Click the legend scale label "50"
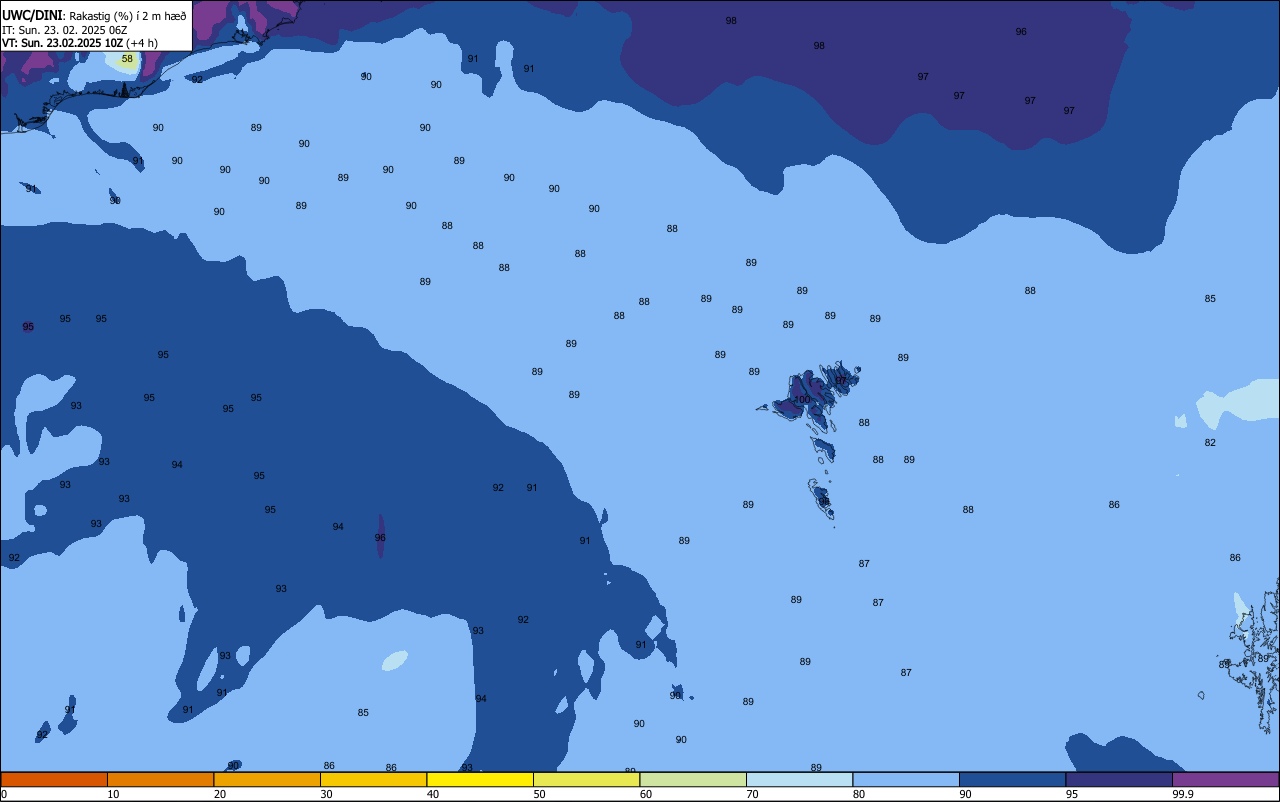Screen dimensions: 1280x802 539,794
